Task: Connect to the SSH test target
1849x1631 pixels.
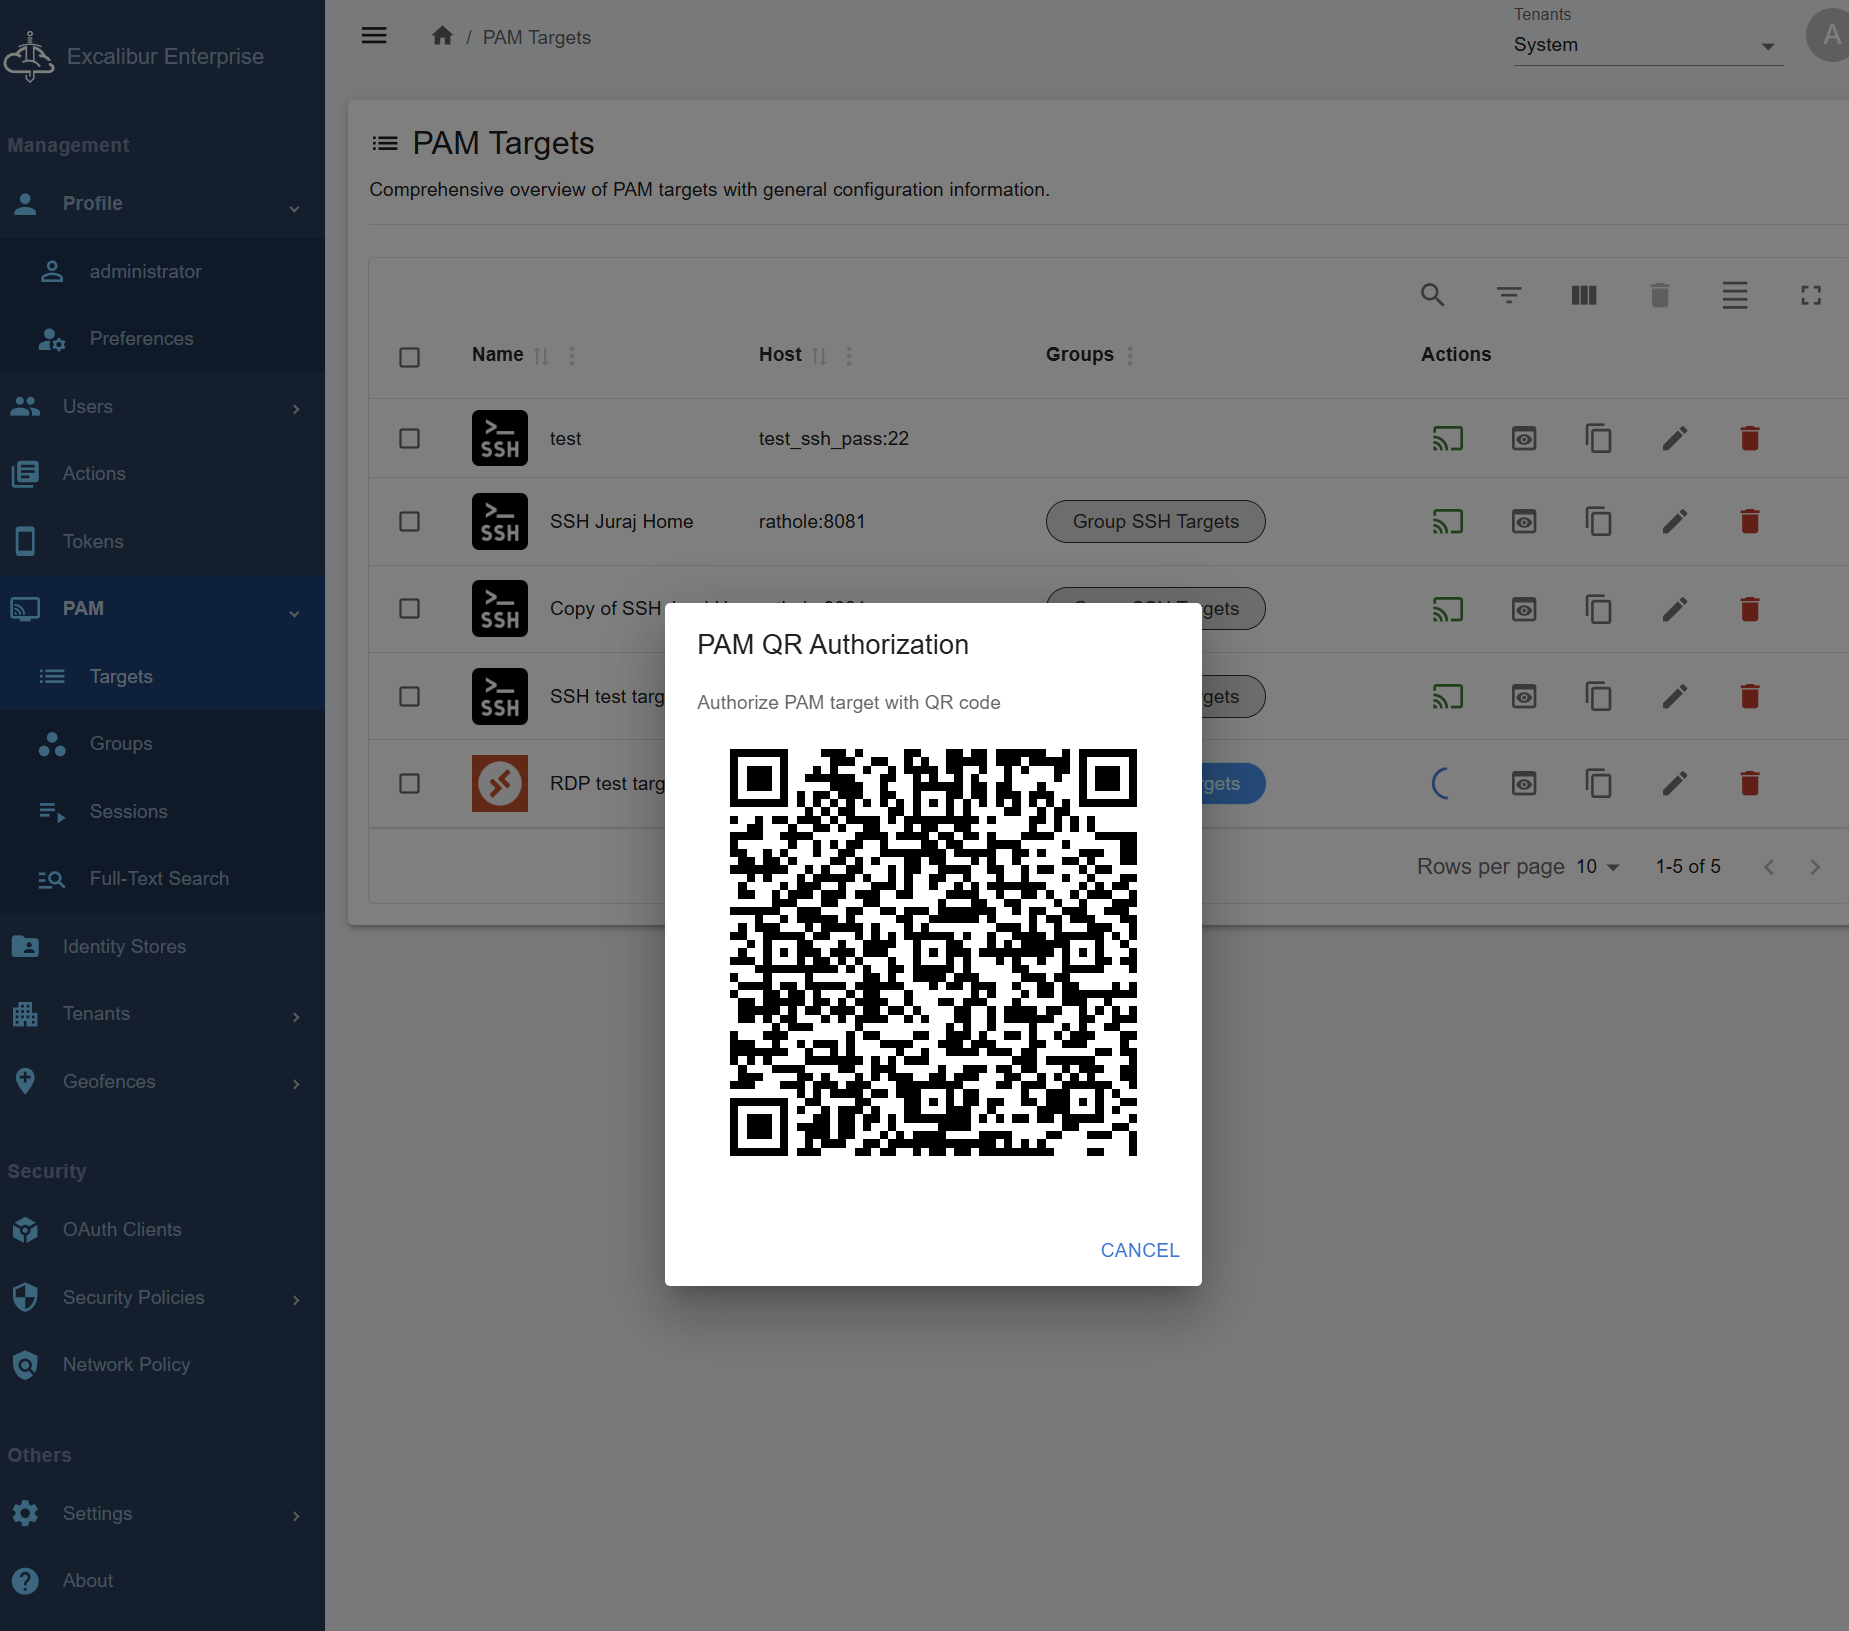Action: click(1448, 696)
